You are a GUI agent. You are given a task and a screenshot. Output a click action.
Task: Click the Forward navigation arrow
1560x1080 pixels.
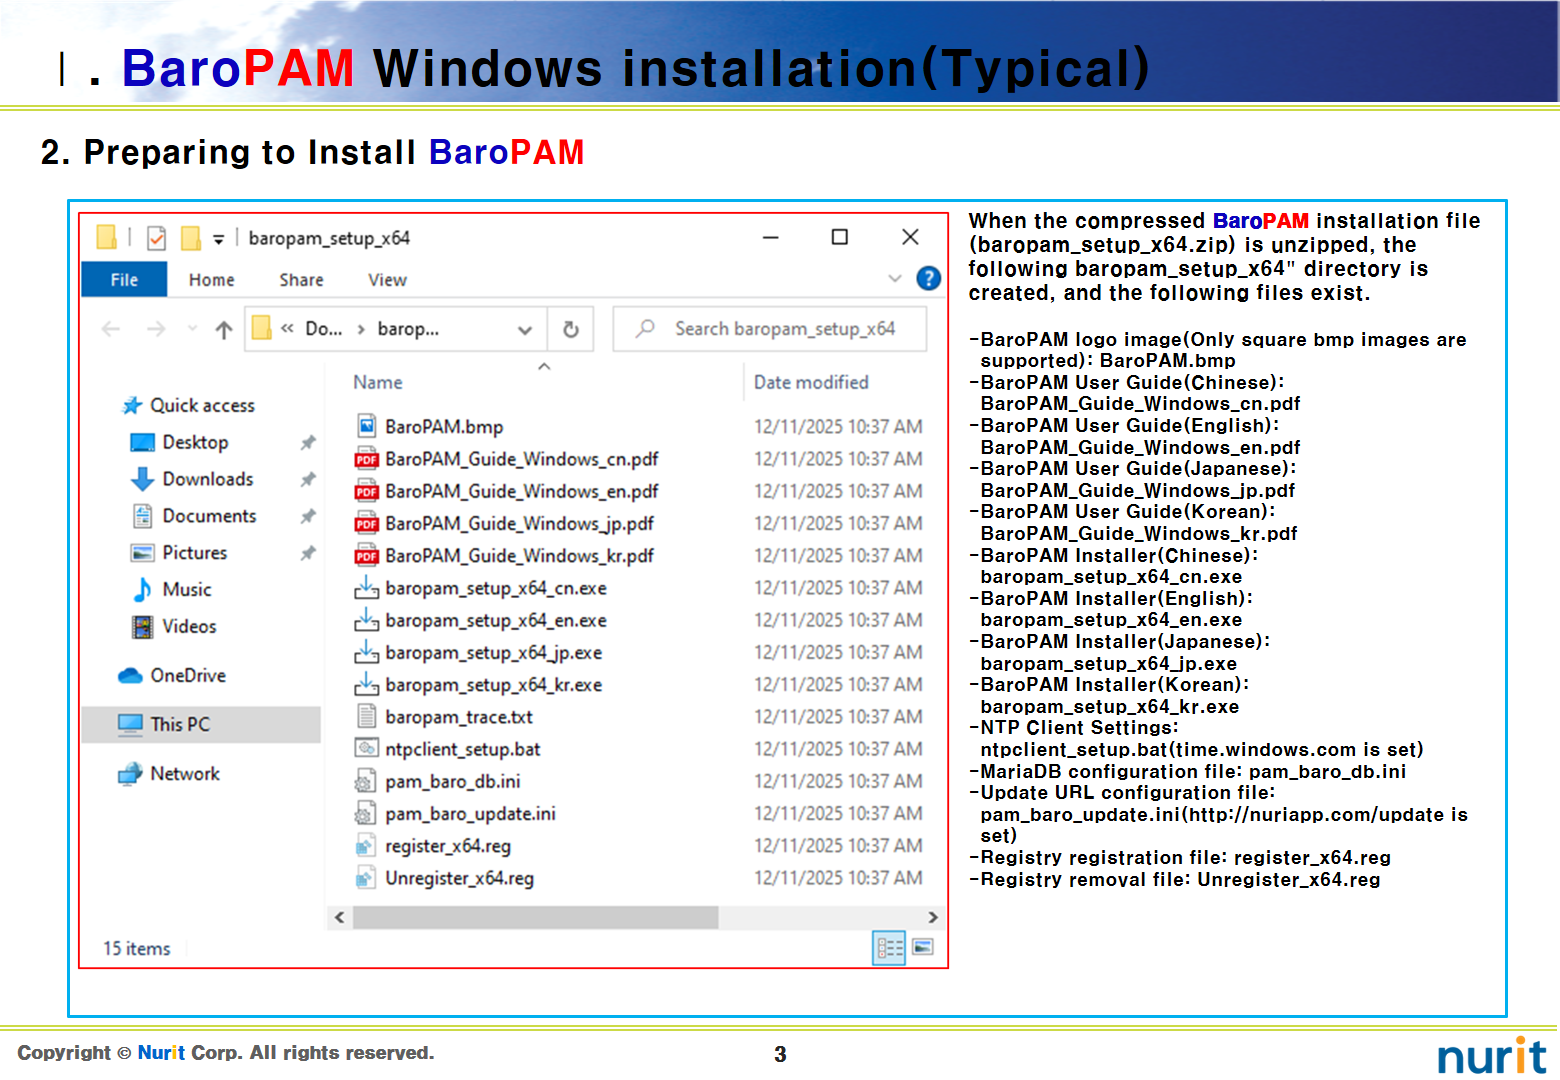pyautogui.click(x=156, y=329)
